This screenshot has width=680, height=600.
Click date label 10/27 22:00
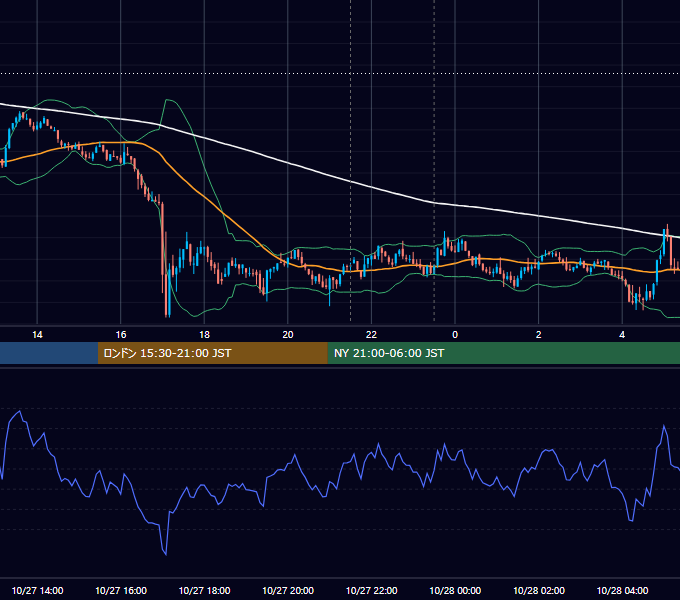point(371,590)
